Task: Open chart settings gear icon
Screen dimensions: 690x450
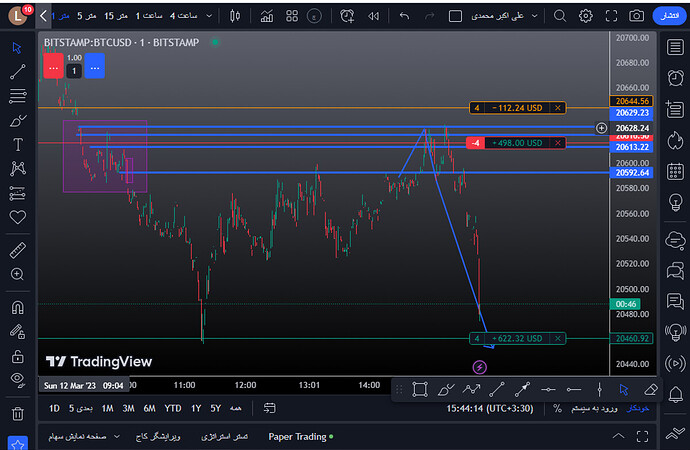Action: coord(585,16)
